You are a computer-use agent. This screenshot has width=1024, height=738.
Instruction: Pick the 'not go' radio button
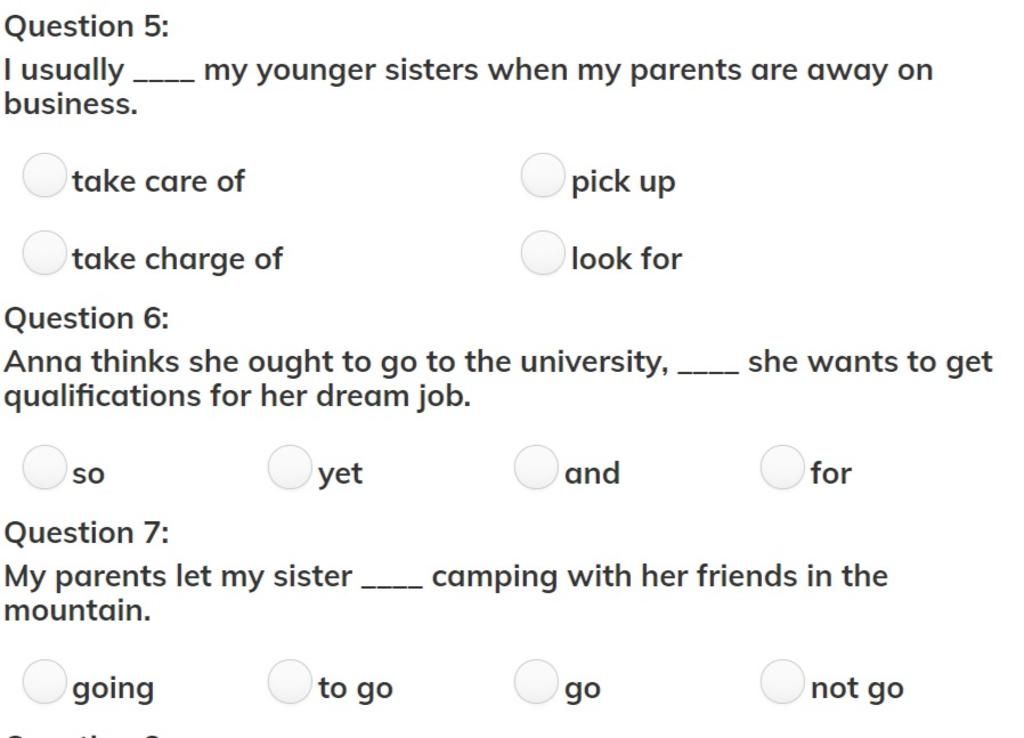click(782, 681)
